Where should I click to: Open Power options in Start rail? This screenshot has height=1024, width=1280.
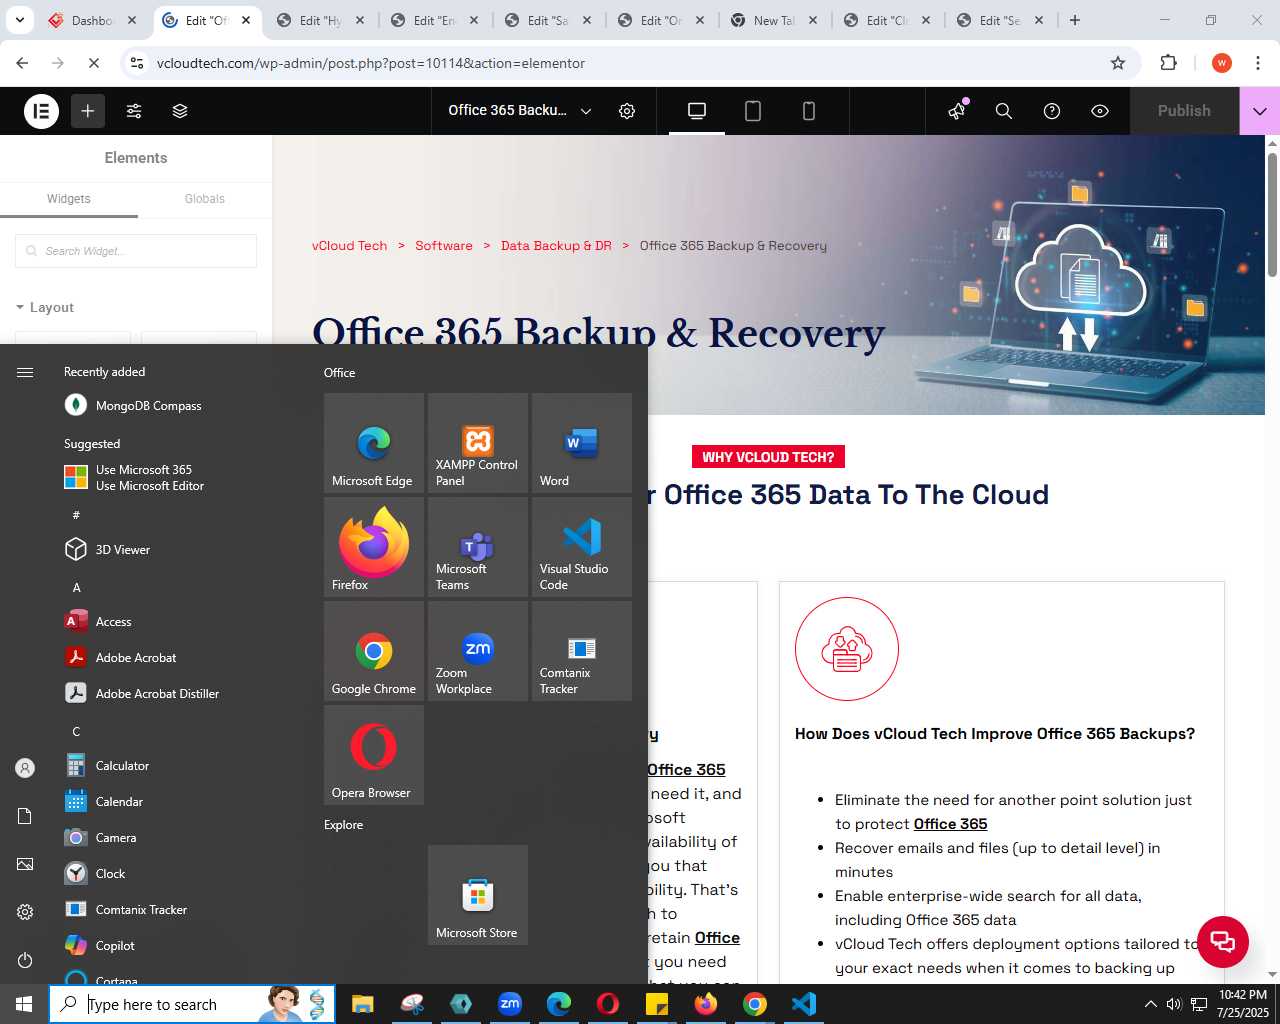(x=25, y=960)
